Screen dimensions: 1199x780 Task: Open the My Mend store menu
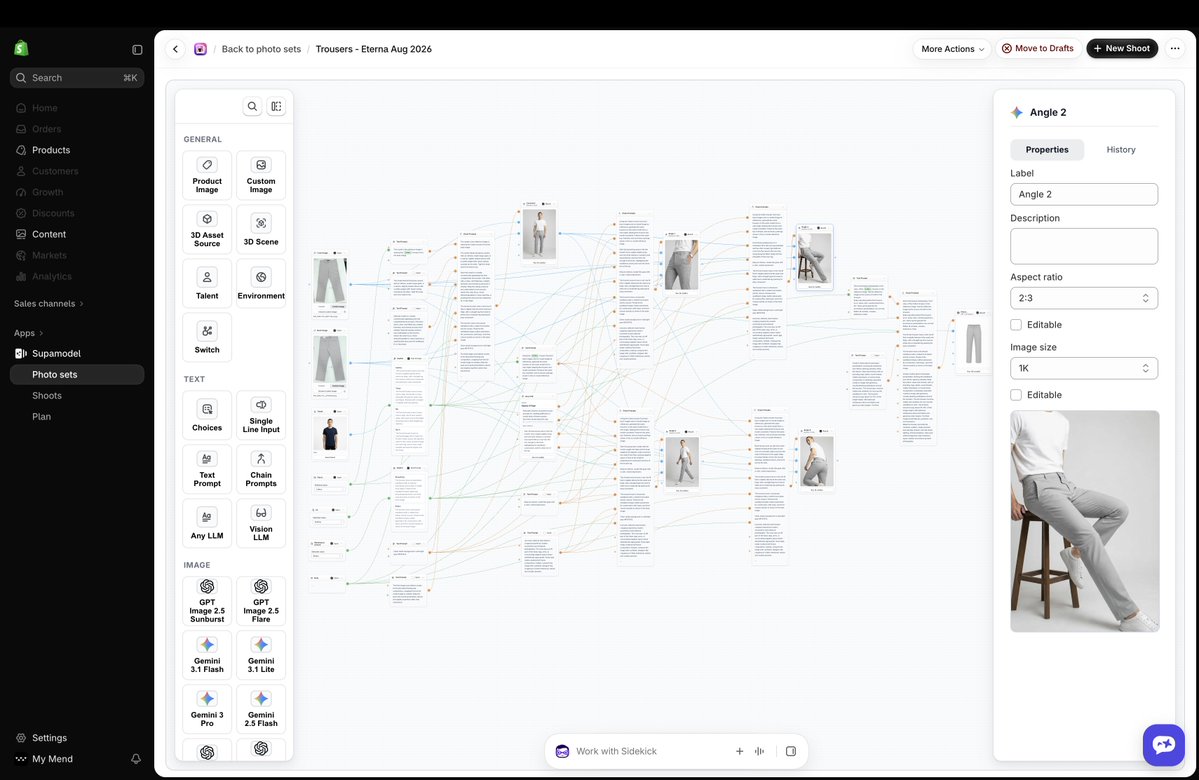[x=52, y=759]
